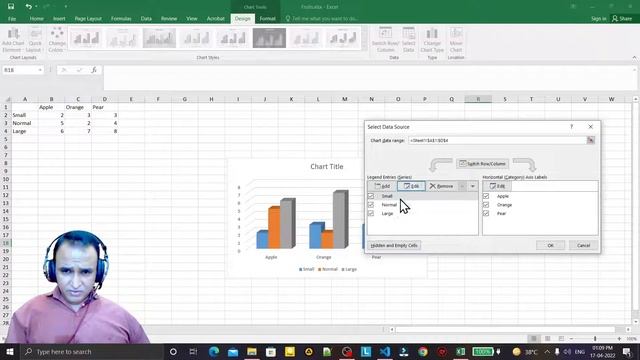The image size is (640, 360).
Task: Click Move Down arrow for series
Action: click(x=473, y=186)
